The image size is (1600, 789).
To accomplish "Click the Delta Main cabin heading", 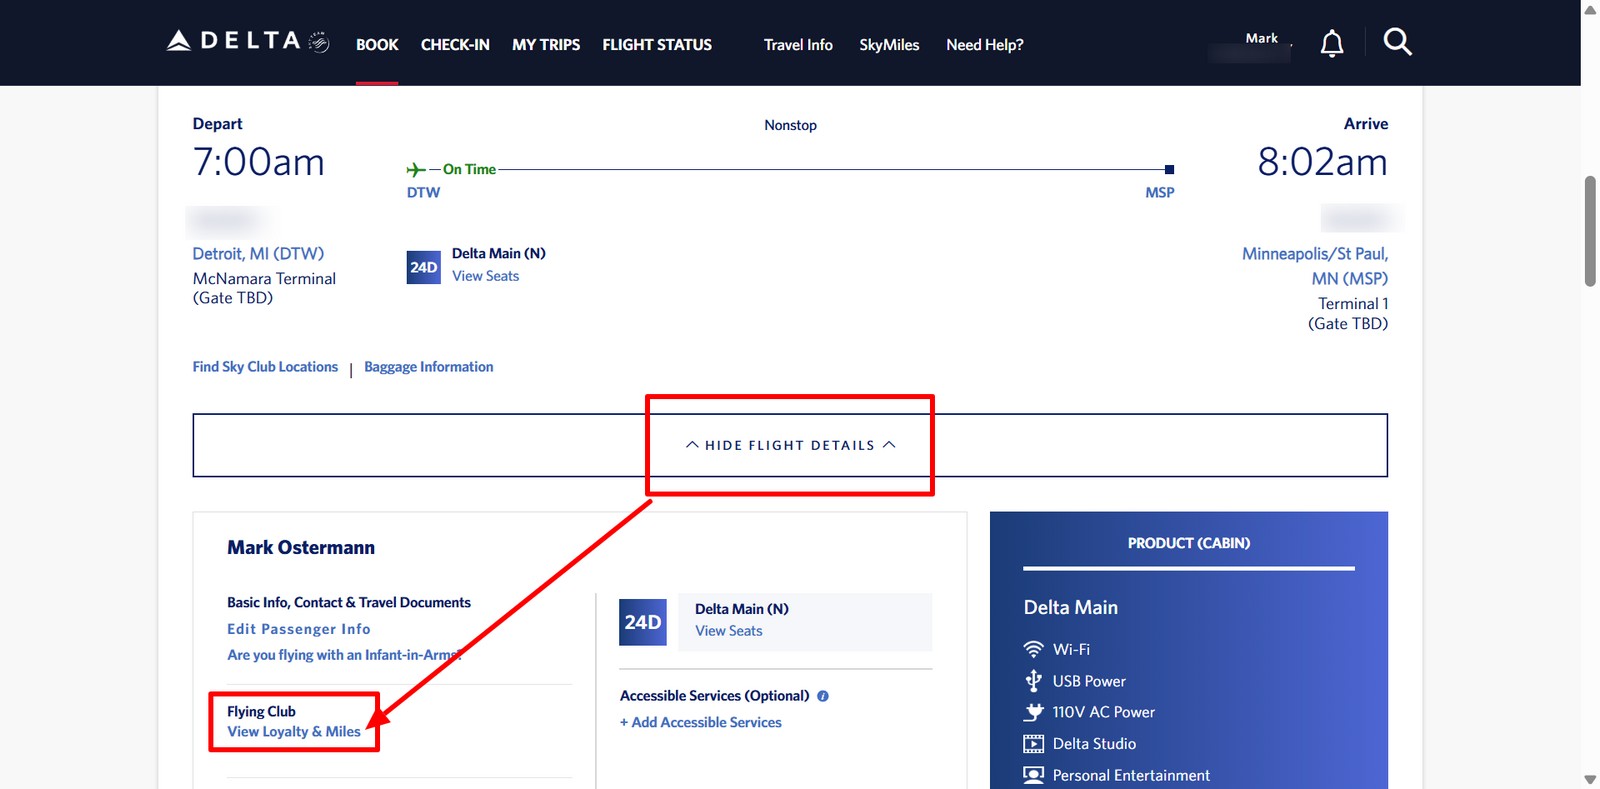I will 1071,608.
